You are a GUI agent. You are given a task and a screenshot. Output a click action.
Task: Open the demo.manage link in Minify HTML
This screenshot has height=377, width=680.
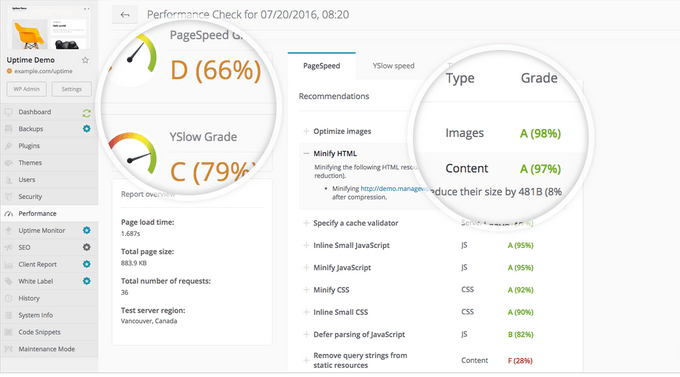click(x=395, y=189)
